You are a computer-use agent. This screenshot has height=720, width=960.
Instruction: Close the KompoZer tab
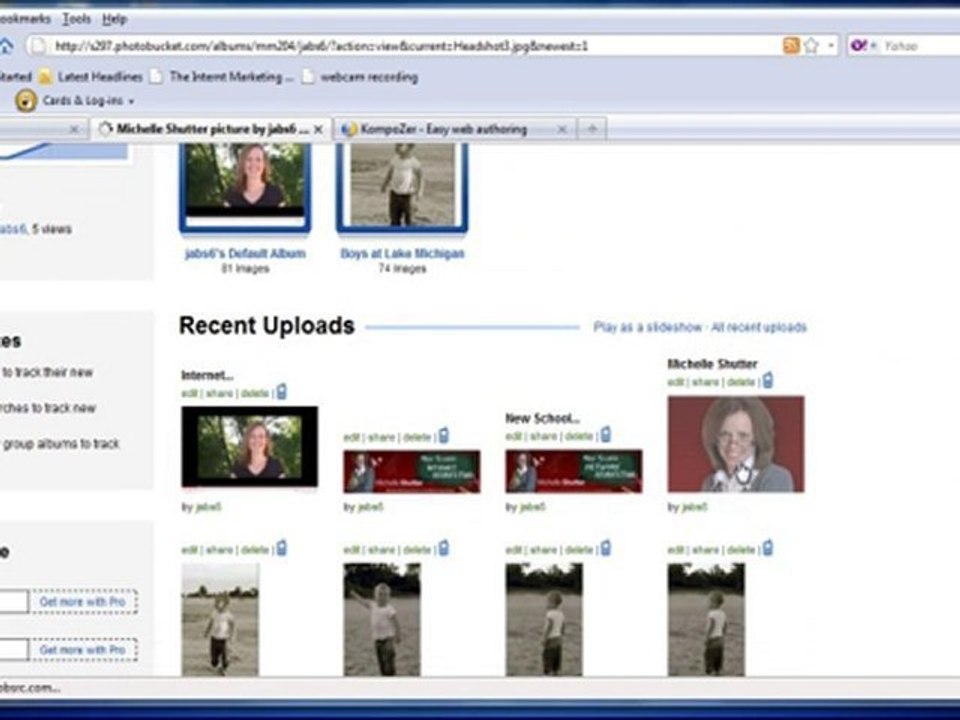[x=561, y=129]
